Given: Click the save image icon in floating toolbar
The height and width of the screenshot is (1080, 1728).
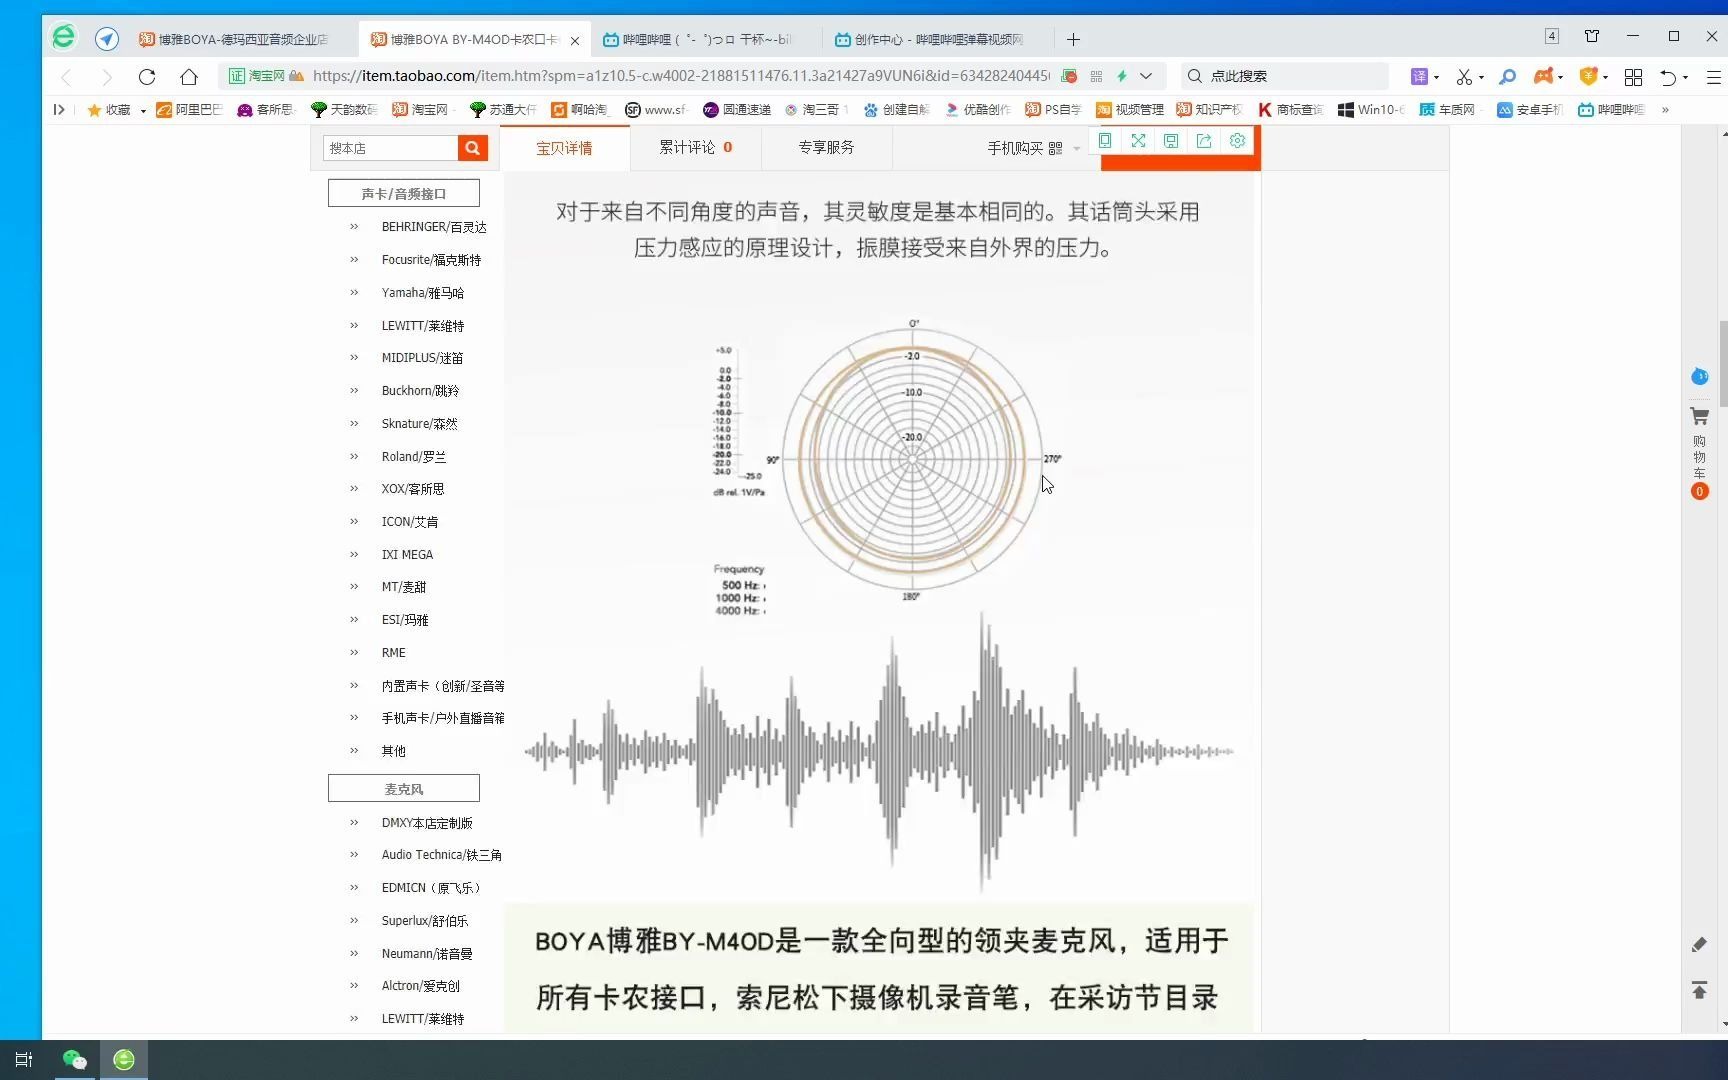Looking at the screenshot, I should (1171, 141).
